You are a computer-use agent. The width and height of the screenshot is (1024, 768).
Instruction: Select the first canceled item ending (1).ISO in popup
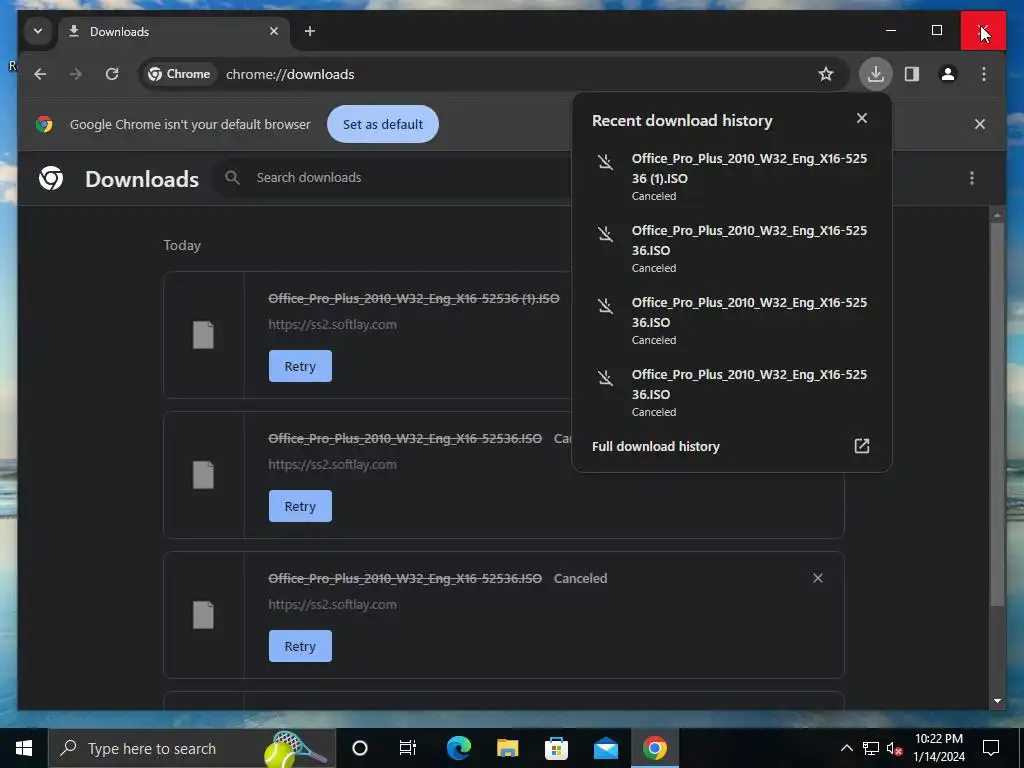pyautogui.click(x=731, y=176)
